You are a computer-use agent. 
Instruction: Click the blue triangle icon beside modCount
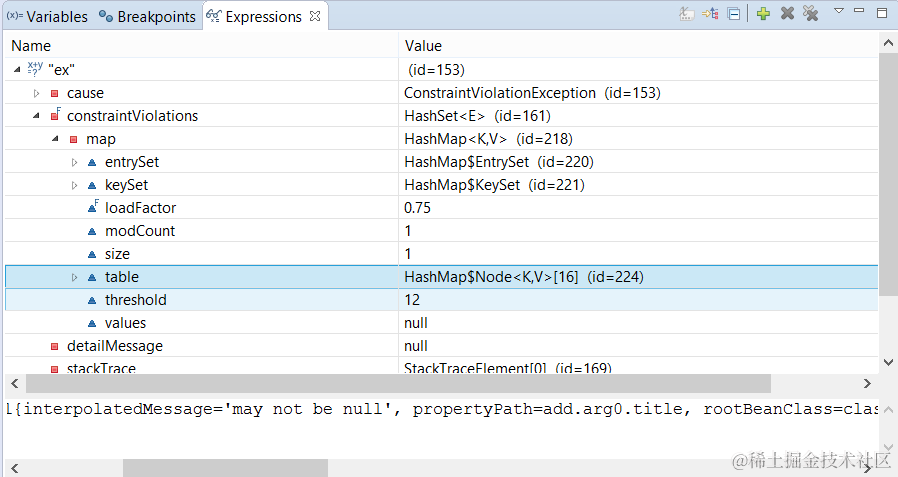pyautogui.click(x=92, y=231)
